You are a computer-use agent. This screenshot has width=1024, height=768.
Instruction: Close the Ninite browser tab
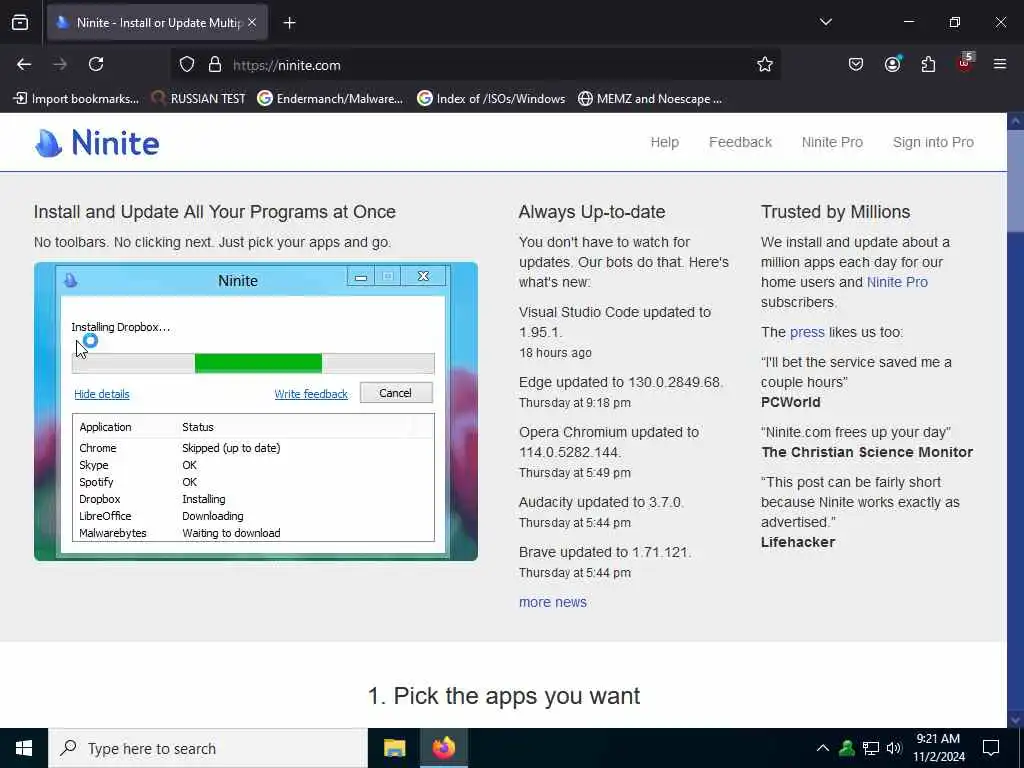(x=252, y=23)
